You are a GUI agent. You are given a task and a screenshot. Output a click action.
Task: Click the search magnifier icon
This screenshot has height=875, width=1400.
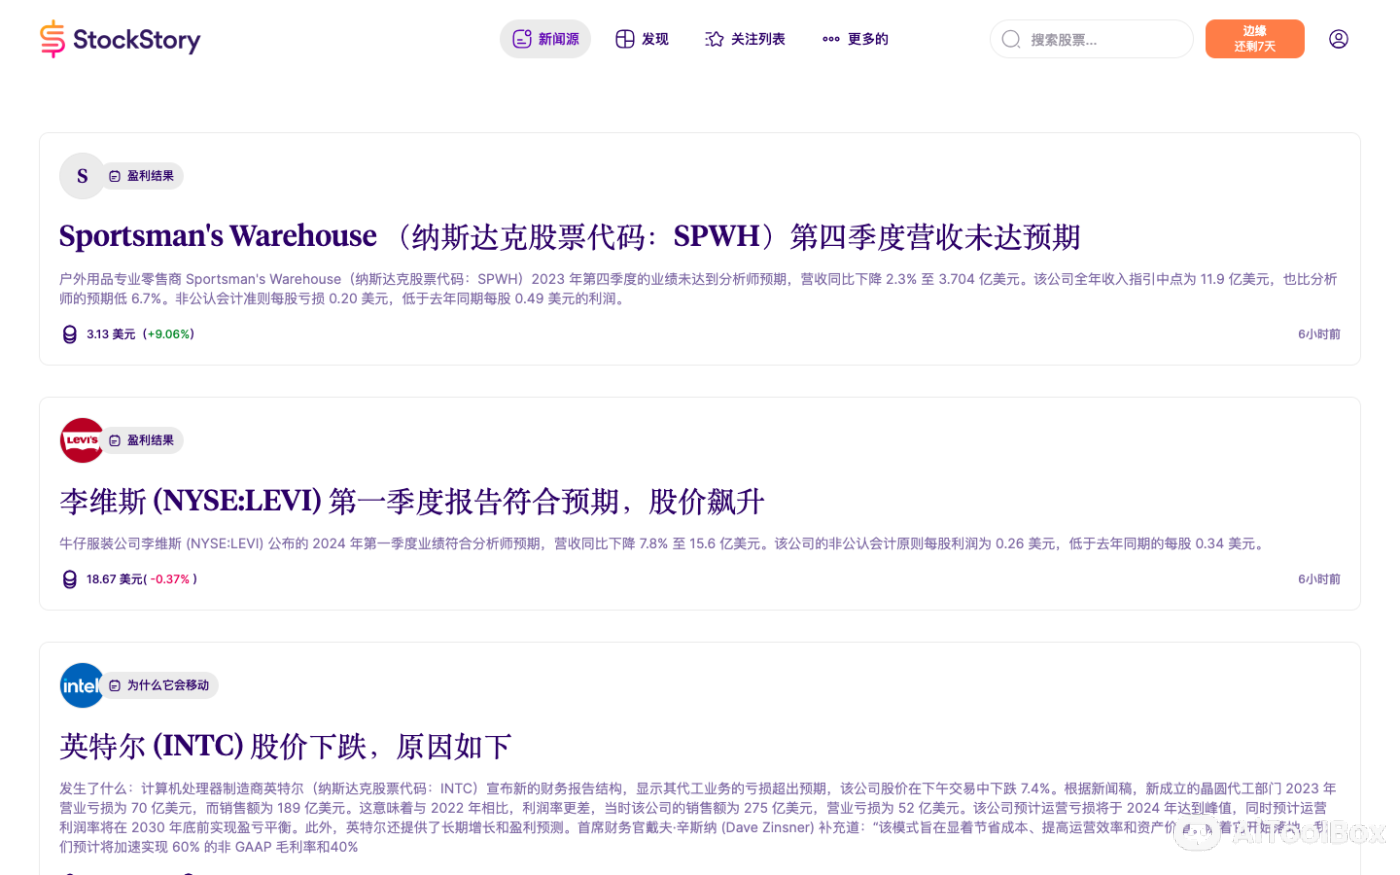[x=1013, y=38]
